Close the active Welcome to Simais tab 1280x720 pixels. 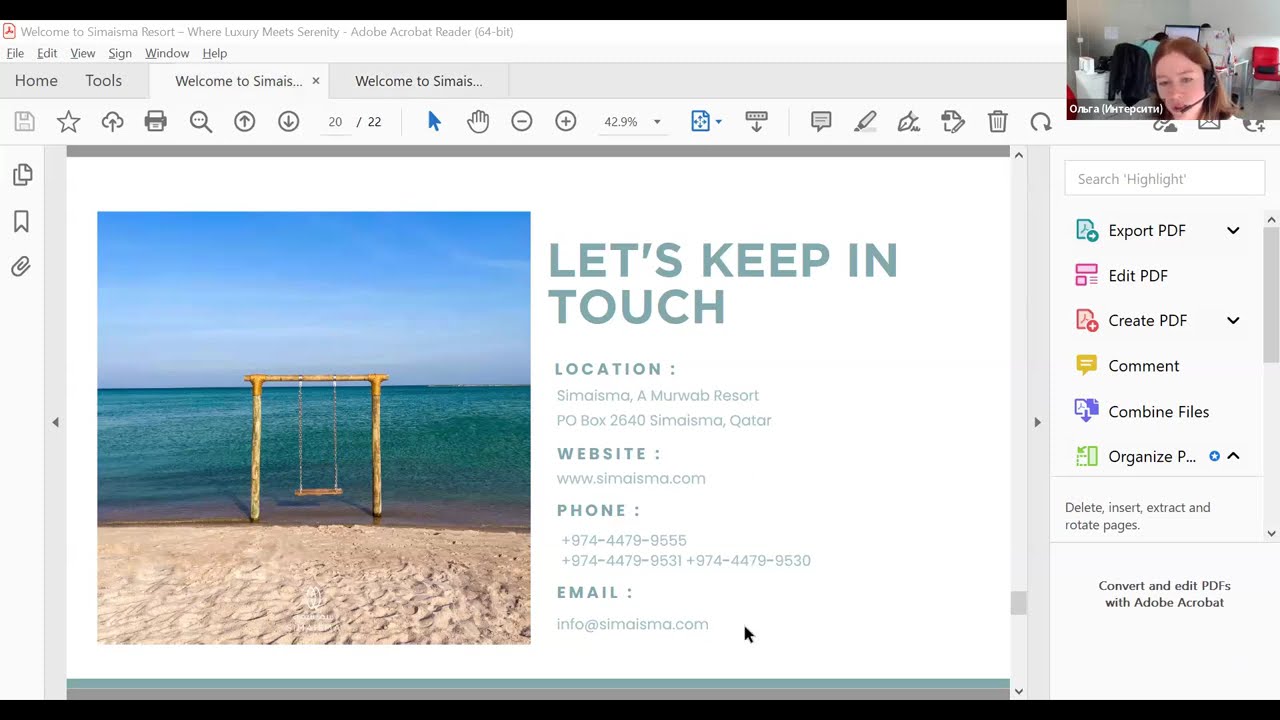pyautogui.click(x=316, y=81)
